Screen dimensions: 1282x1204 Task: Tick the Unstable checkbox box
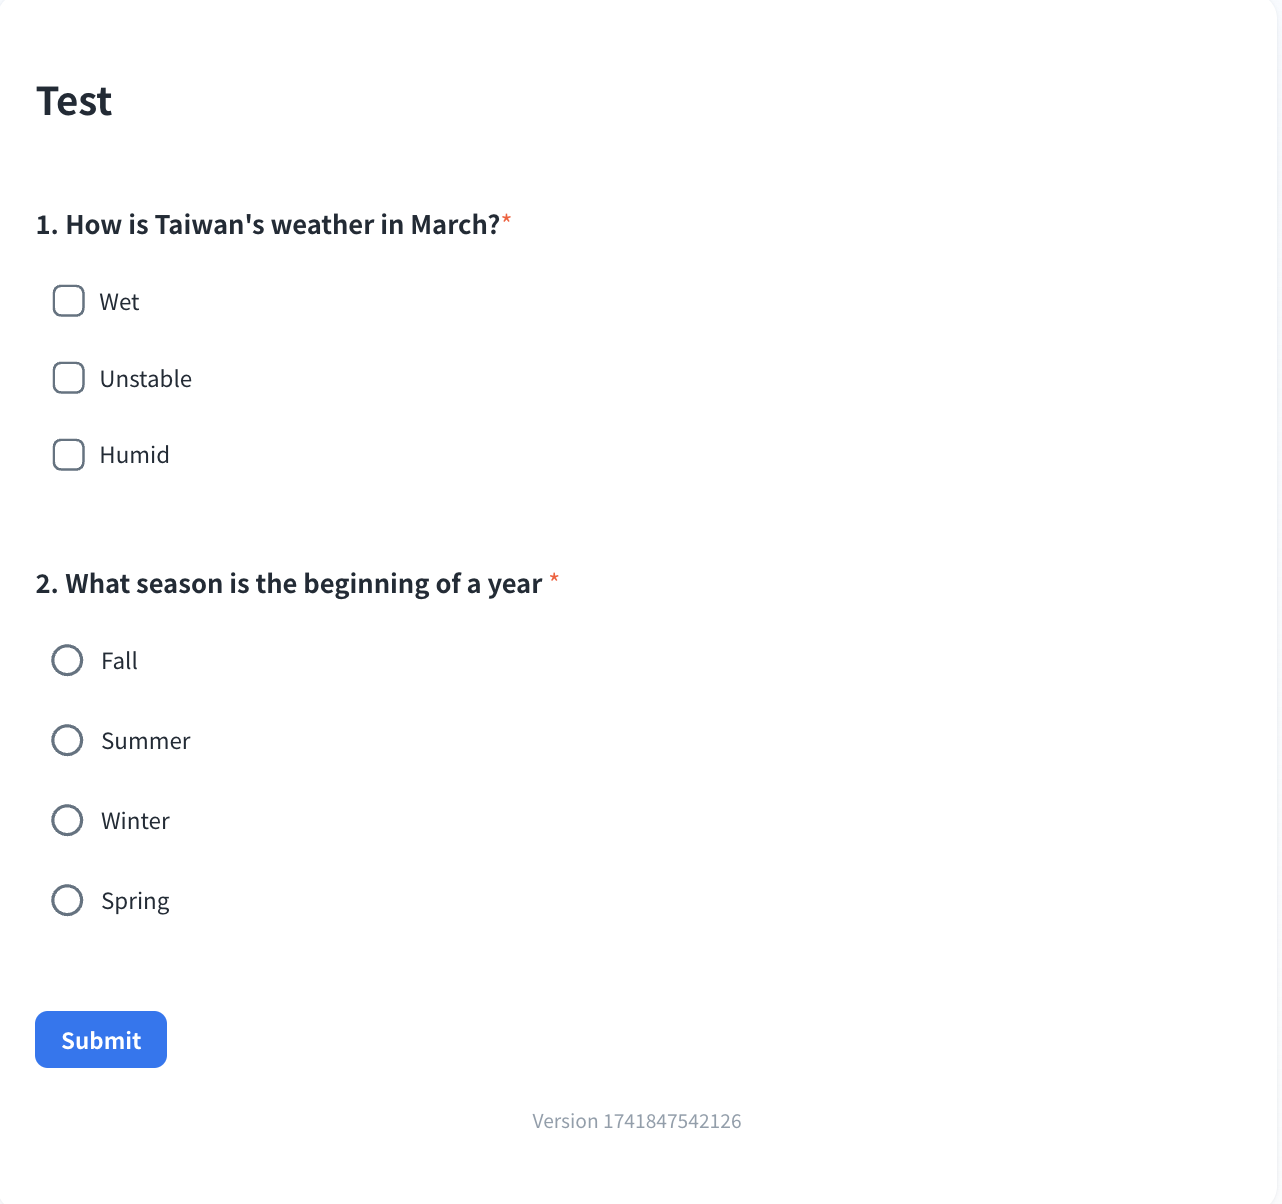coord(68,378)
